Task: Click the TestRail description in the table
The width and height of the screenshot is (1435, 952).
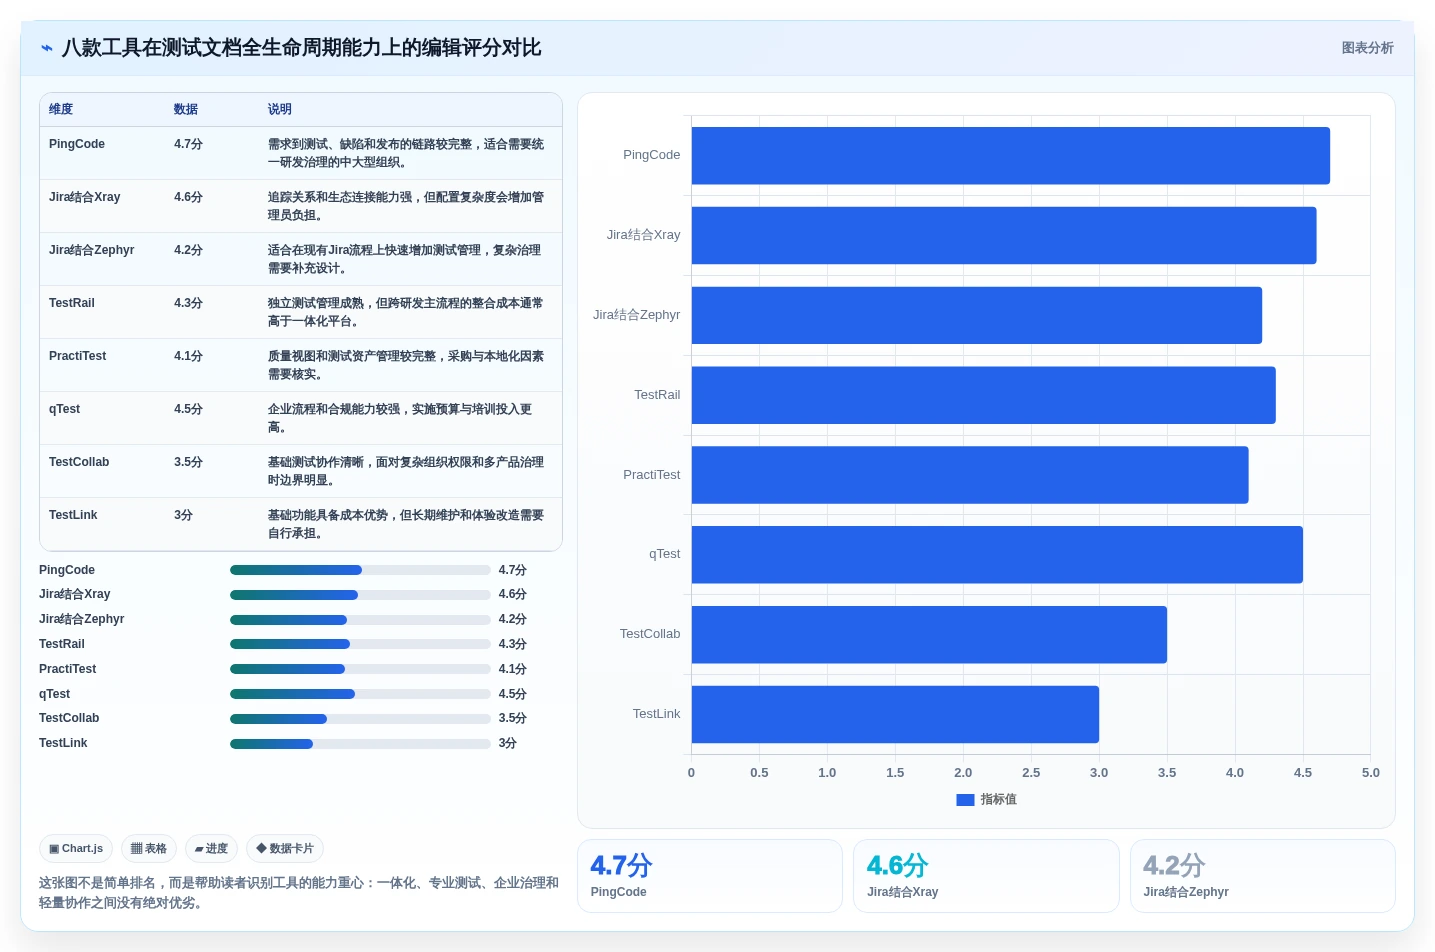Action: pos(406,312)
